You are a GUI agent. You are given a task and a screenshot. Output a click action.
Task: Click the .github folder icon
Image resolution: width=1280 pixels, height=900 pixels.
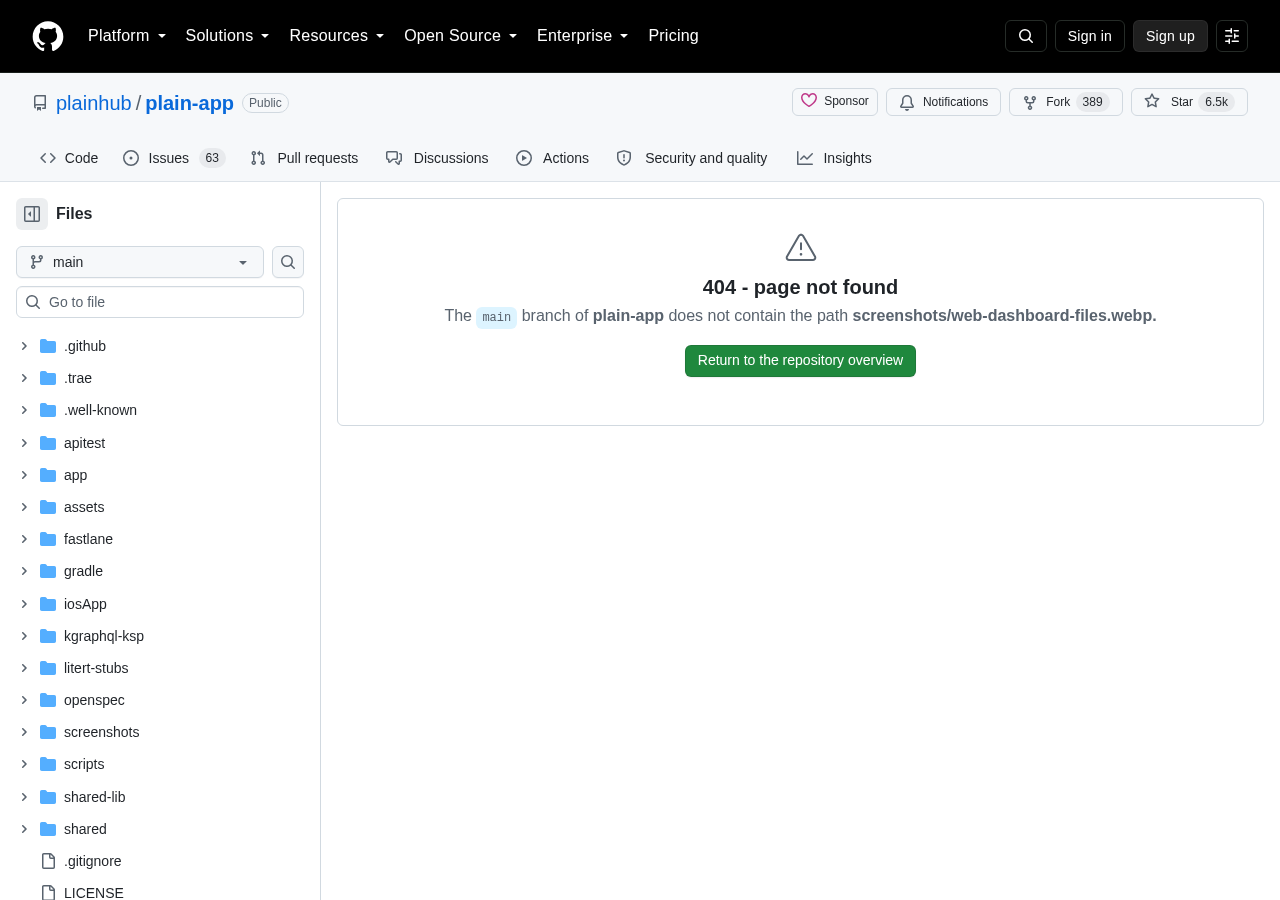(x=48, y=346)
